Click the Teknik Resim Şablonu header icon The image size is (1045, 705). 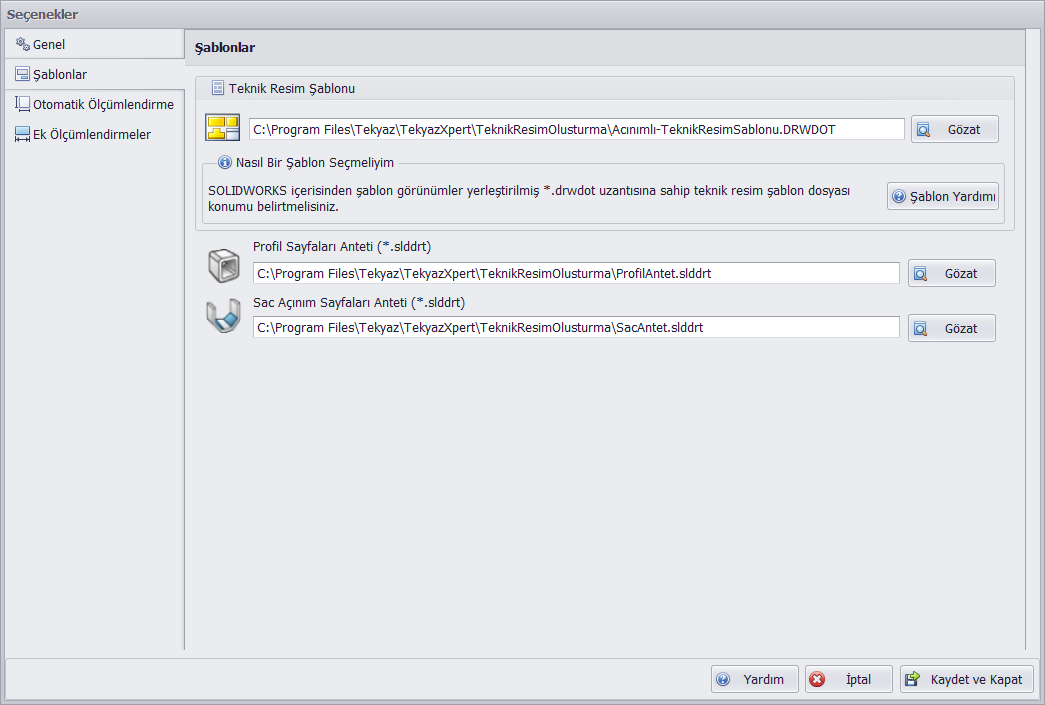point(217,88)
